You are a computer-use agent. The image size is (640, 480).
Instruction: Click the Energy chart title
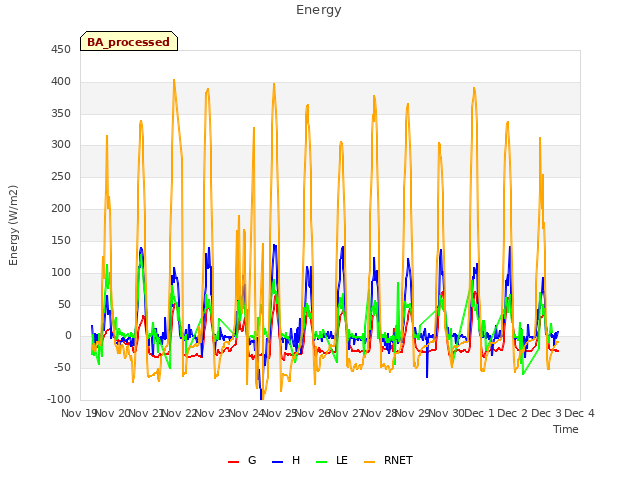(x=319, y=10)
